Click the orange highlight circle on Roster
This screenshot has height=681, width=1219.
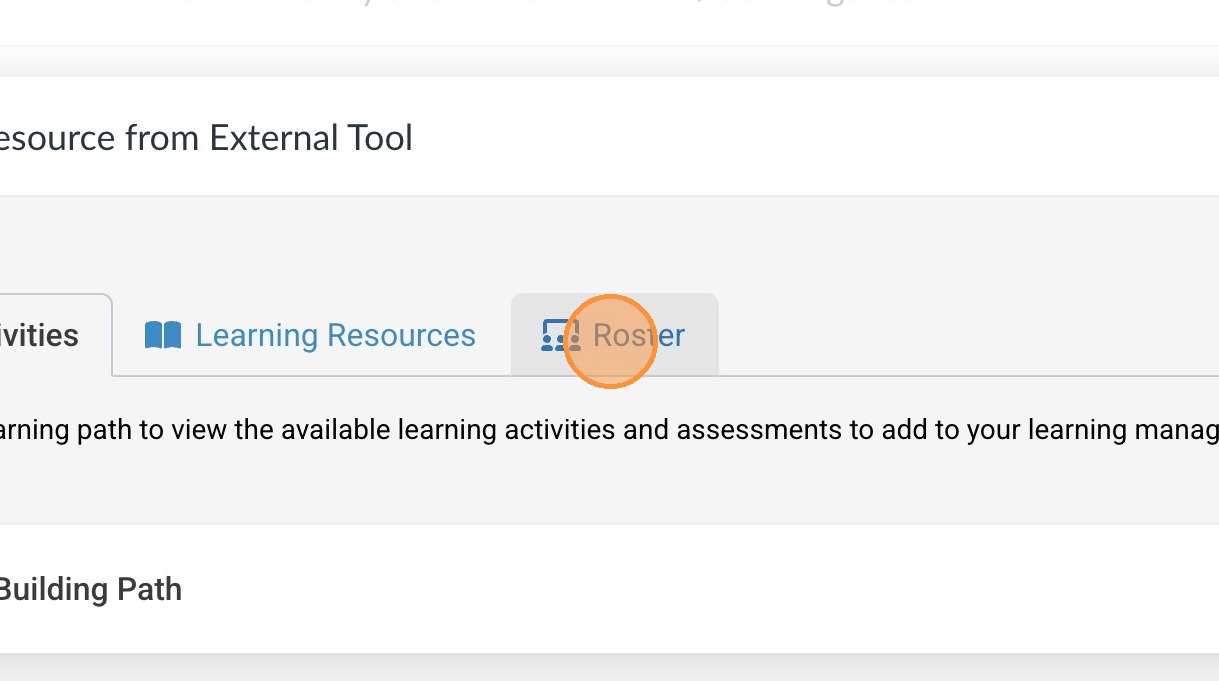click(x=610, y=341)
